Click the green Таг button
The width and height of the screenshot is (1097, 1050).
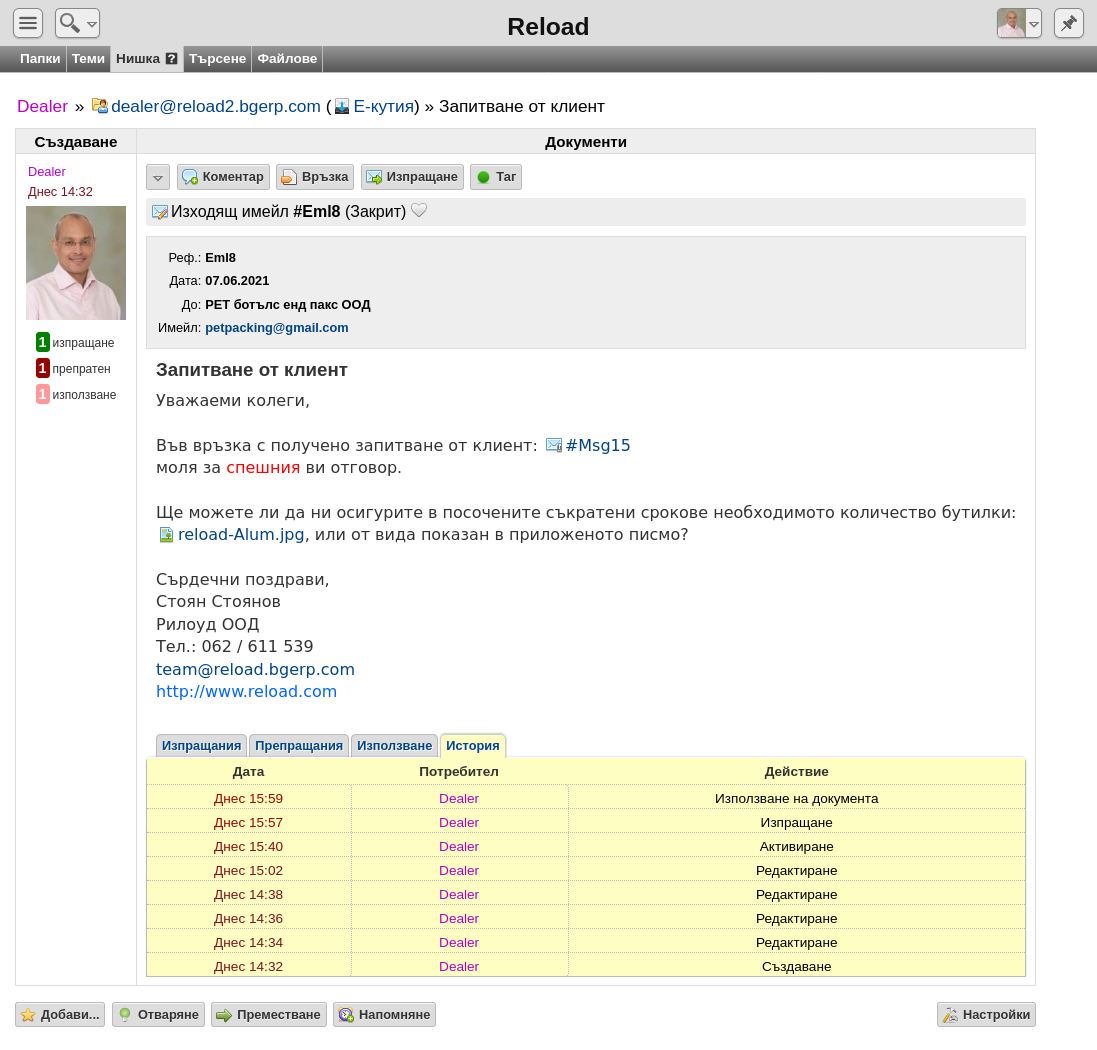point(496,177)
